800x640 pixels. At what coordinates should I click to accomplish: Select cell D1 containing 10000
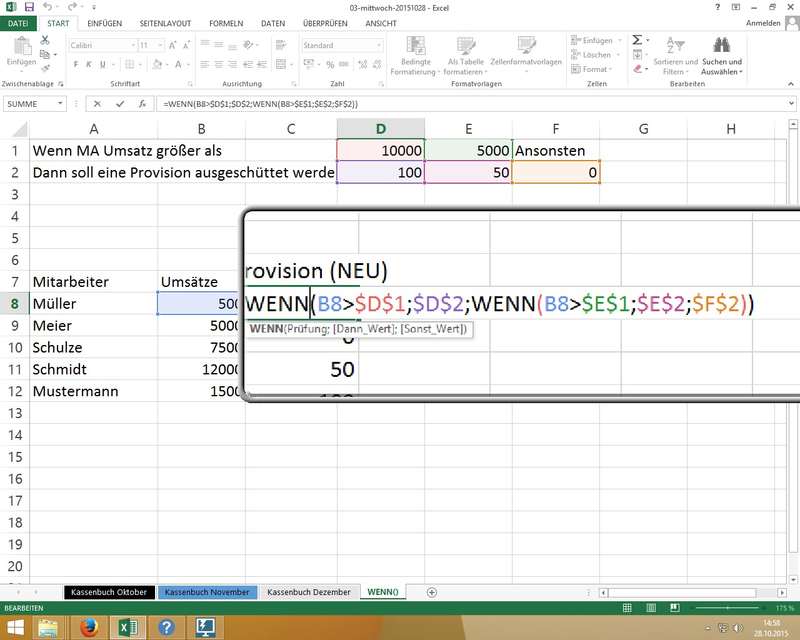pos(381,150)
